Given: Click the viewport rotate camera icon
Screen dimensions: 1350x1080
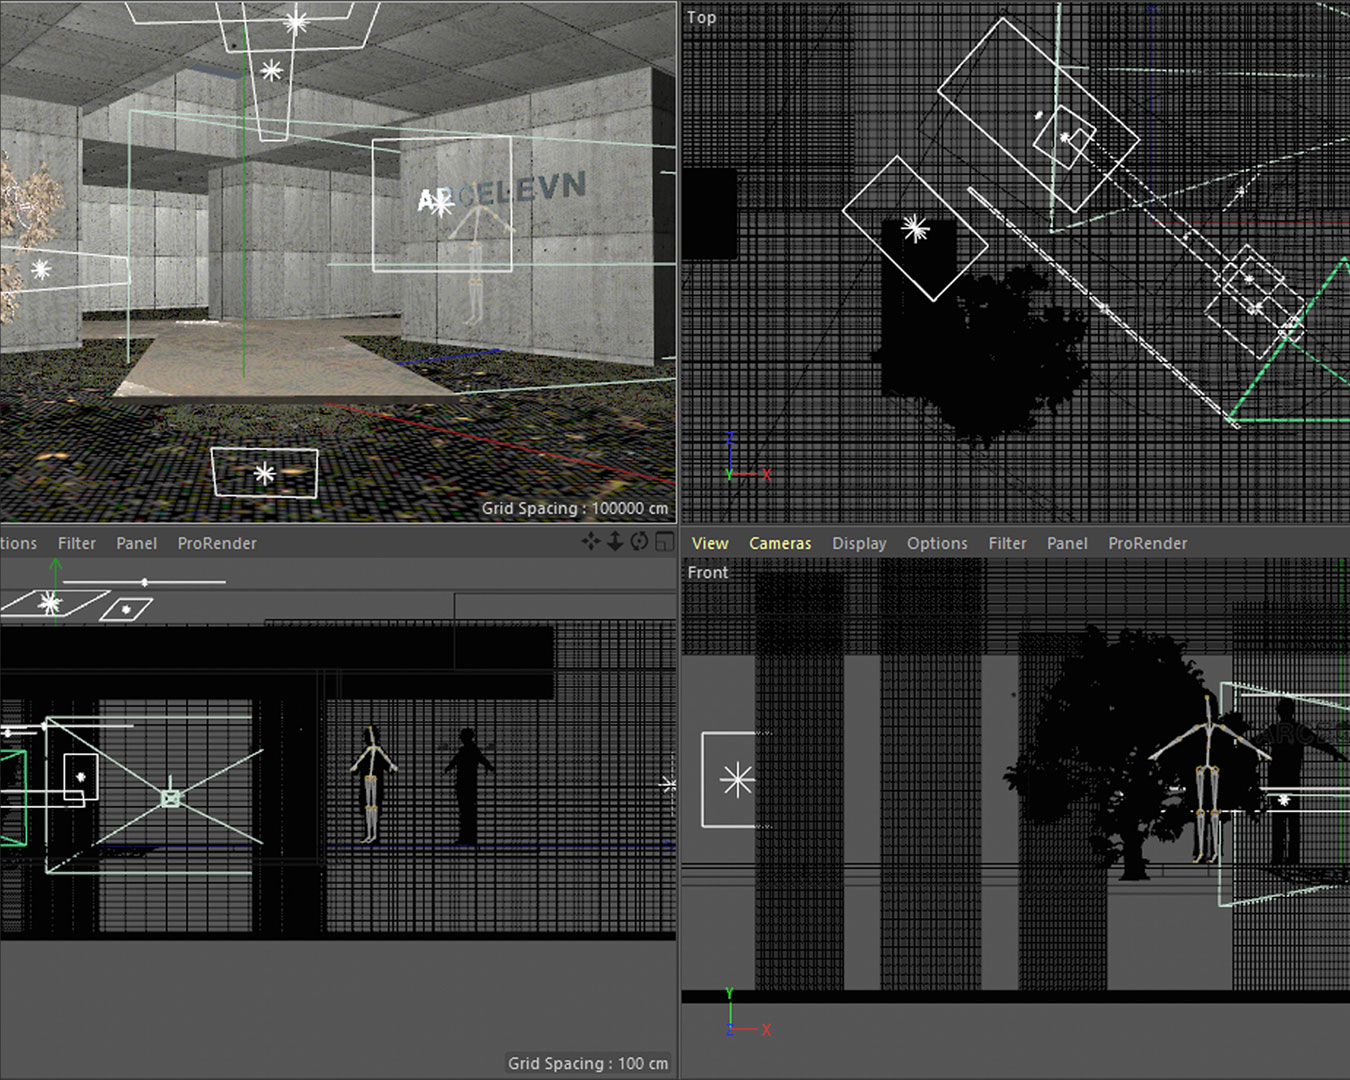Looking at the screenshot, I should point(639,541).
